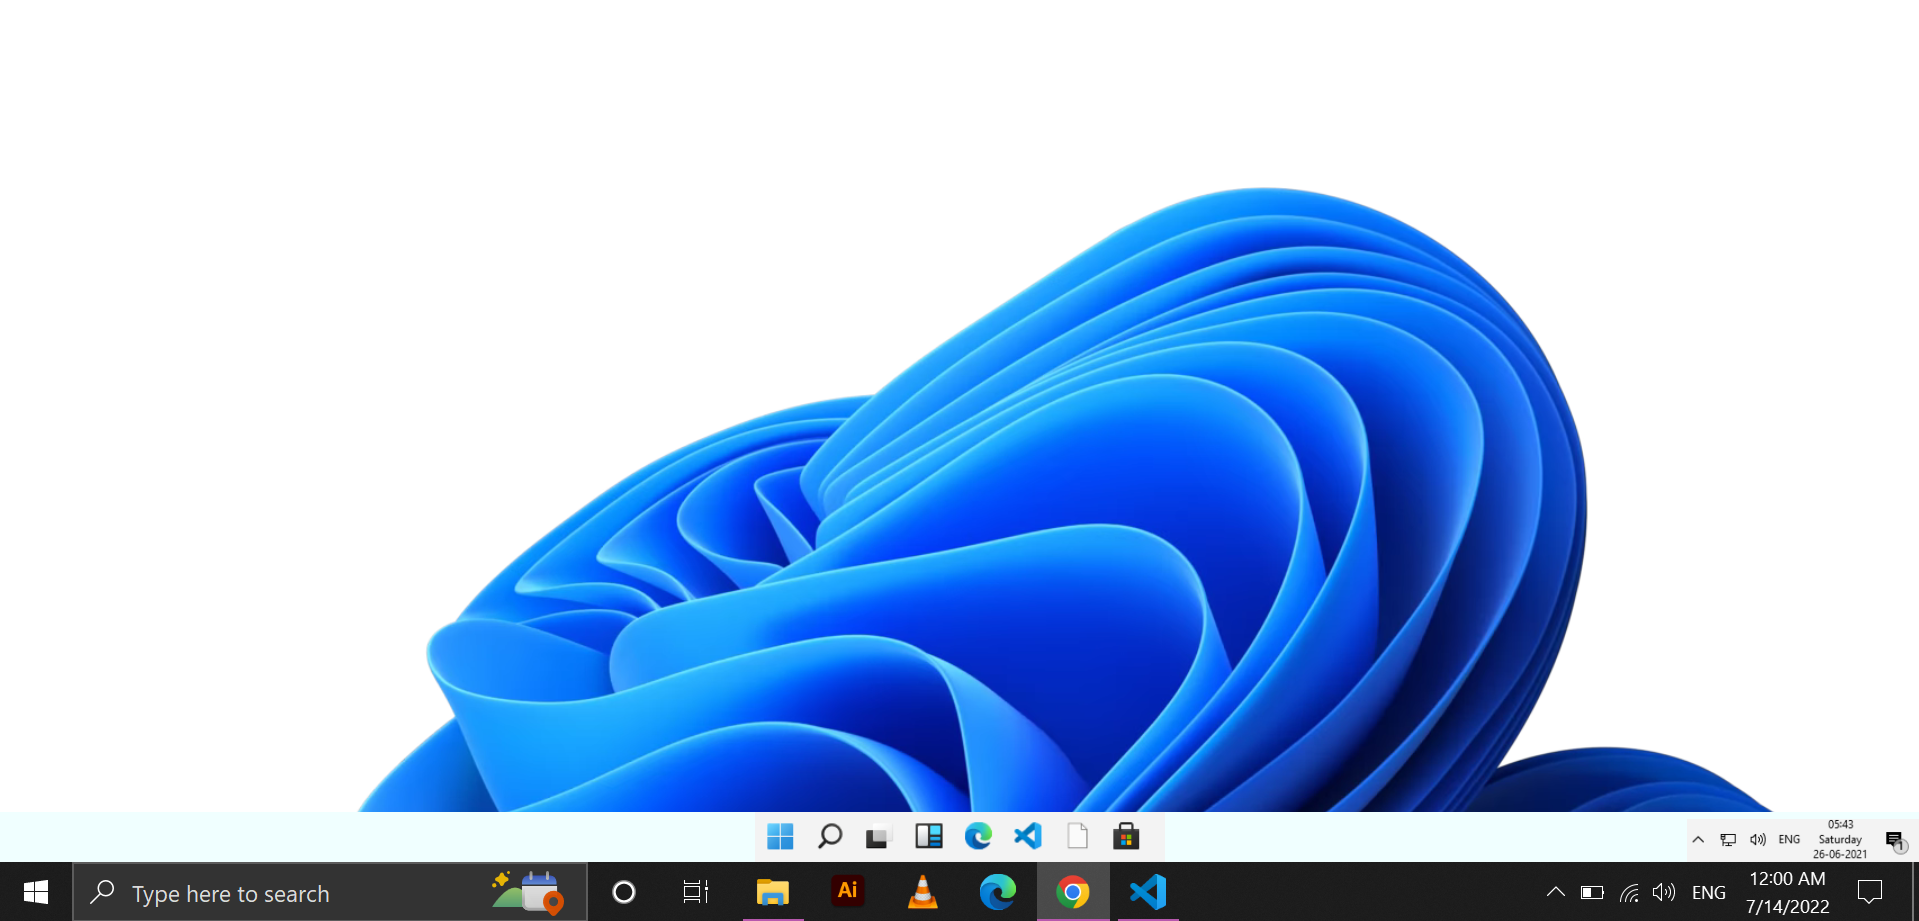The height and width of the screenshot is (921, 1919).
Task: Check battery status in the system tray
Action: 1592,892
